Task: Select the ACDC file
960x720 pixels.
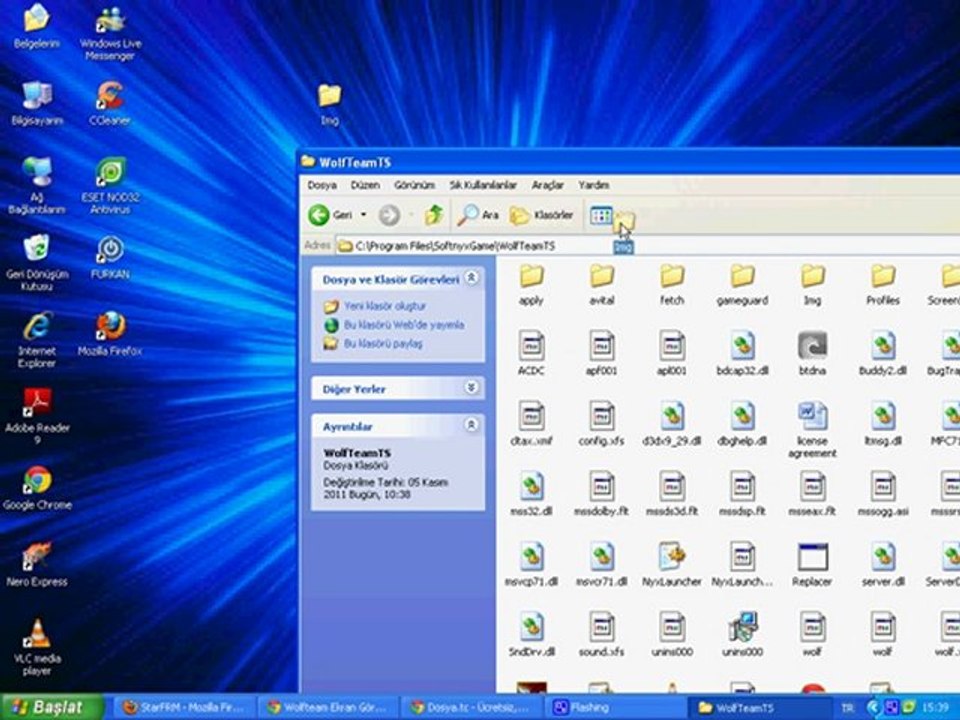Action: pyautogui.click(x=531, y=354)
